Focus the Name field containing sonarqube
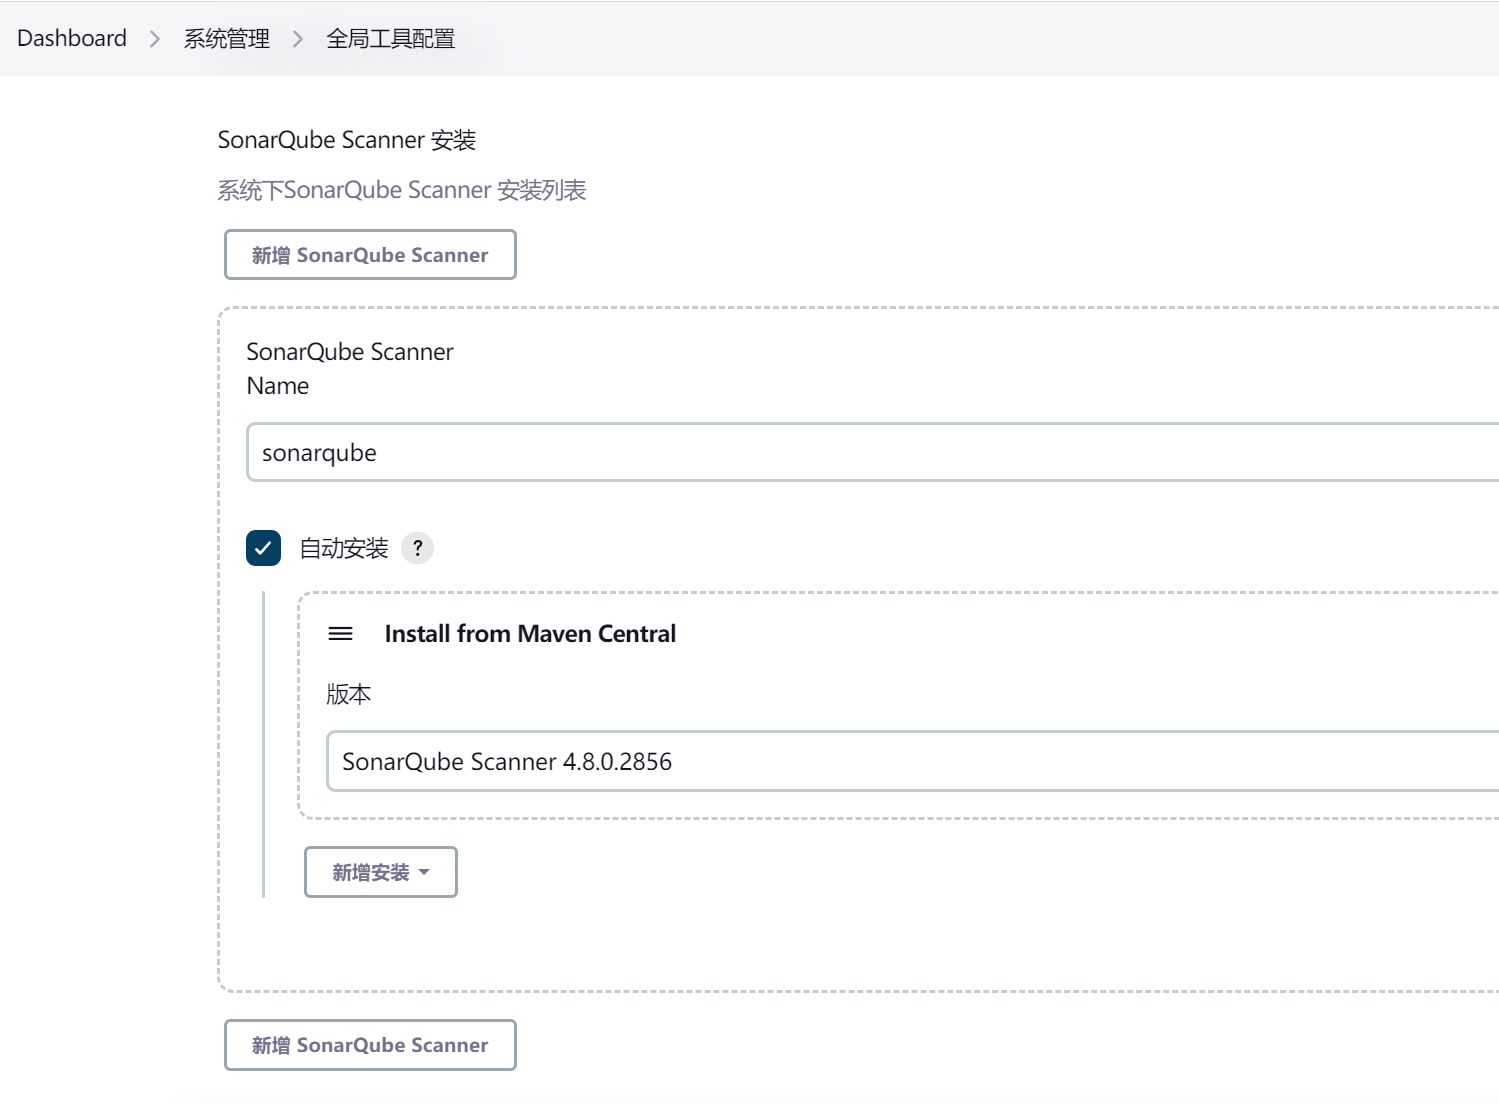1499x1104 pixels. pyautogui.click(x=872, y=452)
